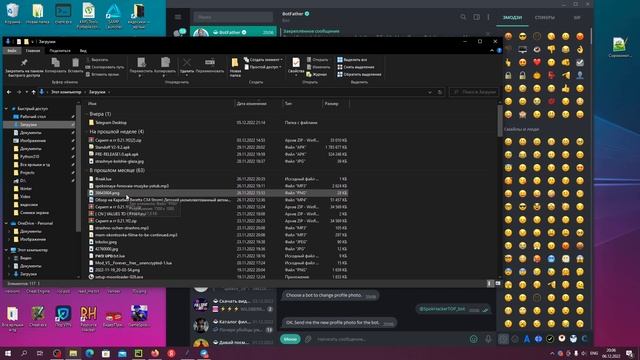This screenshot has height=360, width=640.
Task: Open recent locations dropdown arrow
Action: coord(27,92)
